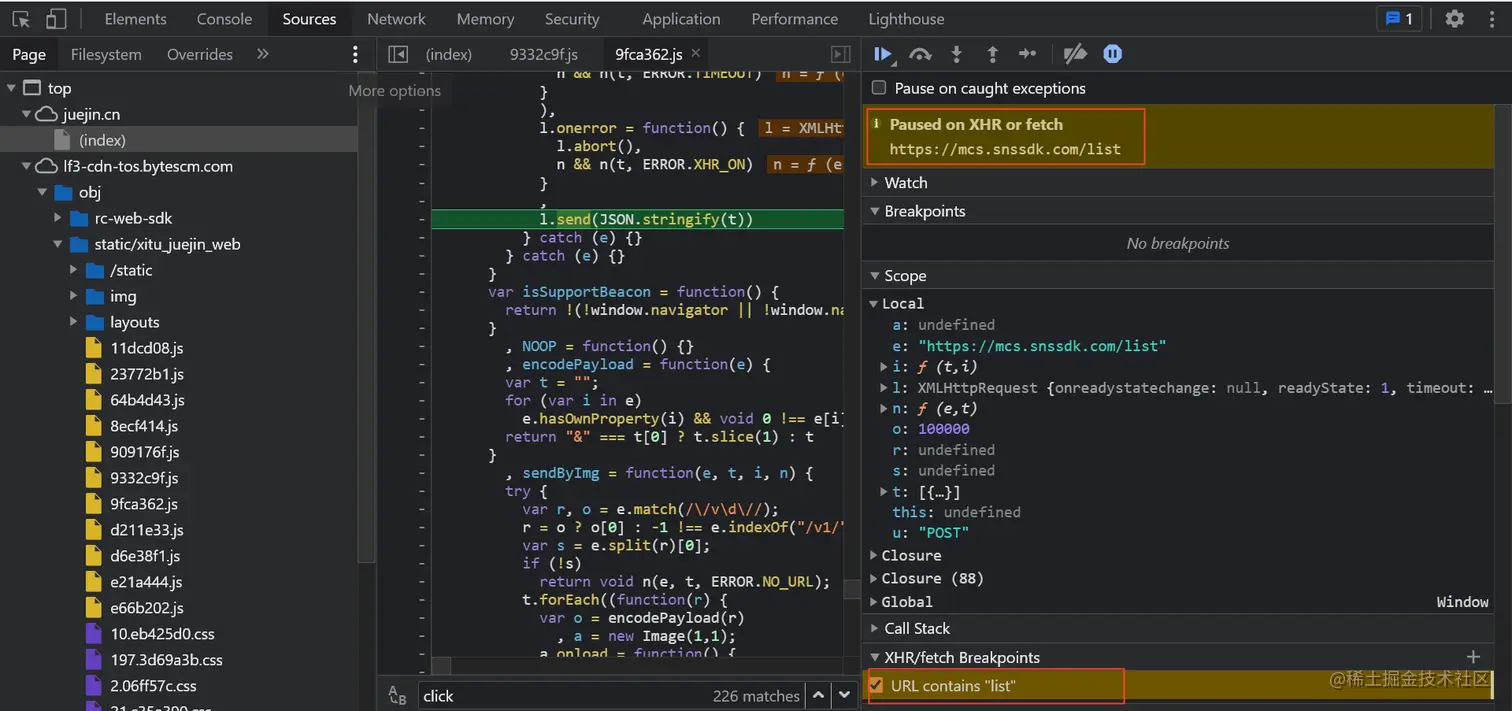Open the Security tab
The image size is (1512, 711).
tap(572, 19)
